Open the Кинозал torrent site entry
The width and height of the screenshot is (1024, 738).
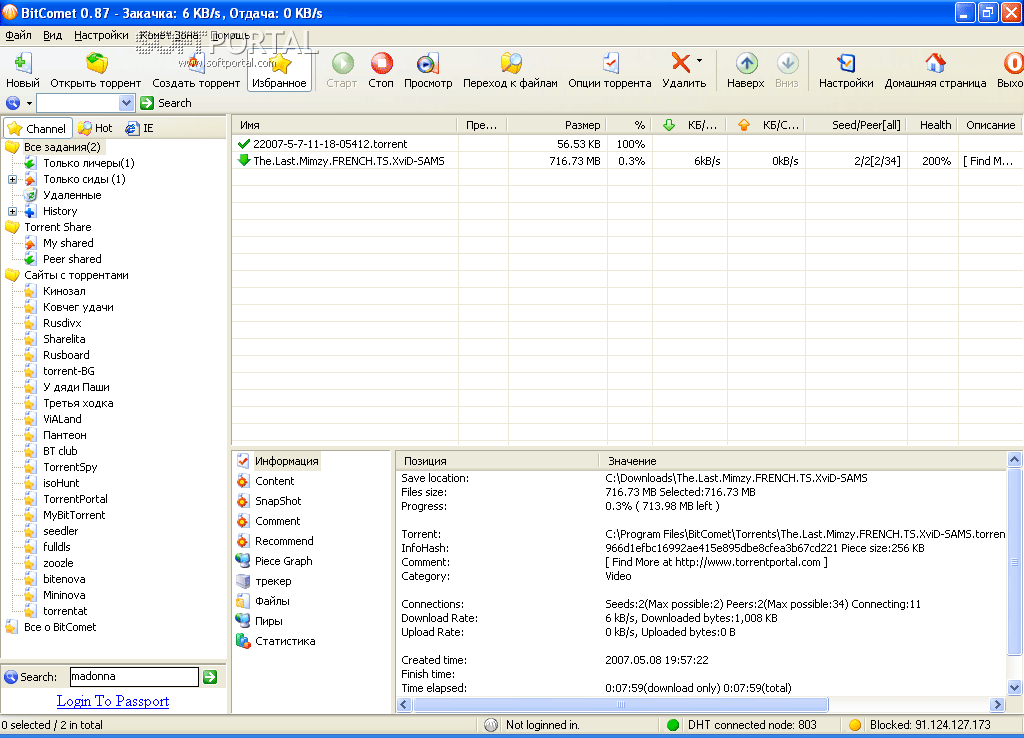64,291
